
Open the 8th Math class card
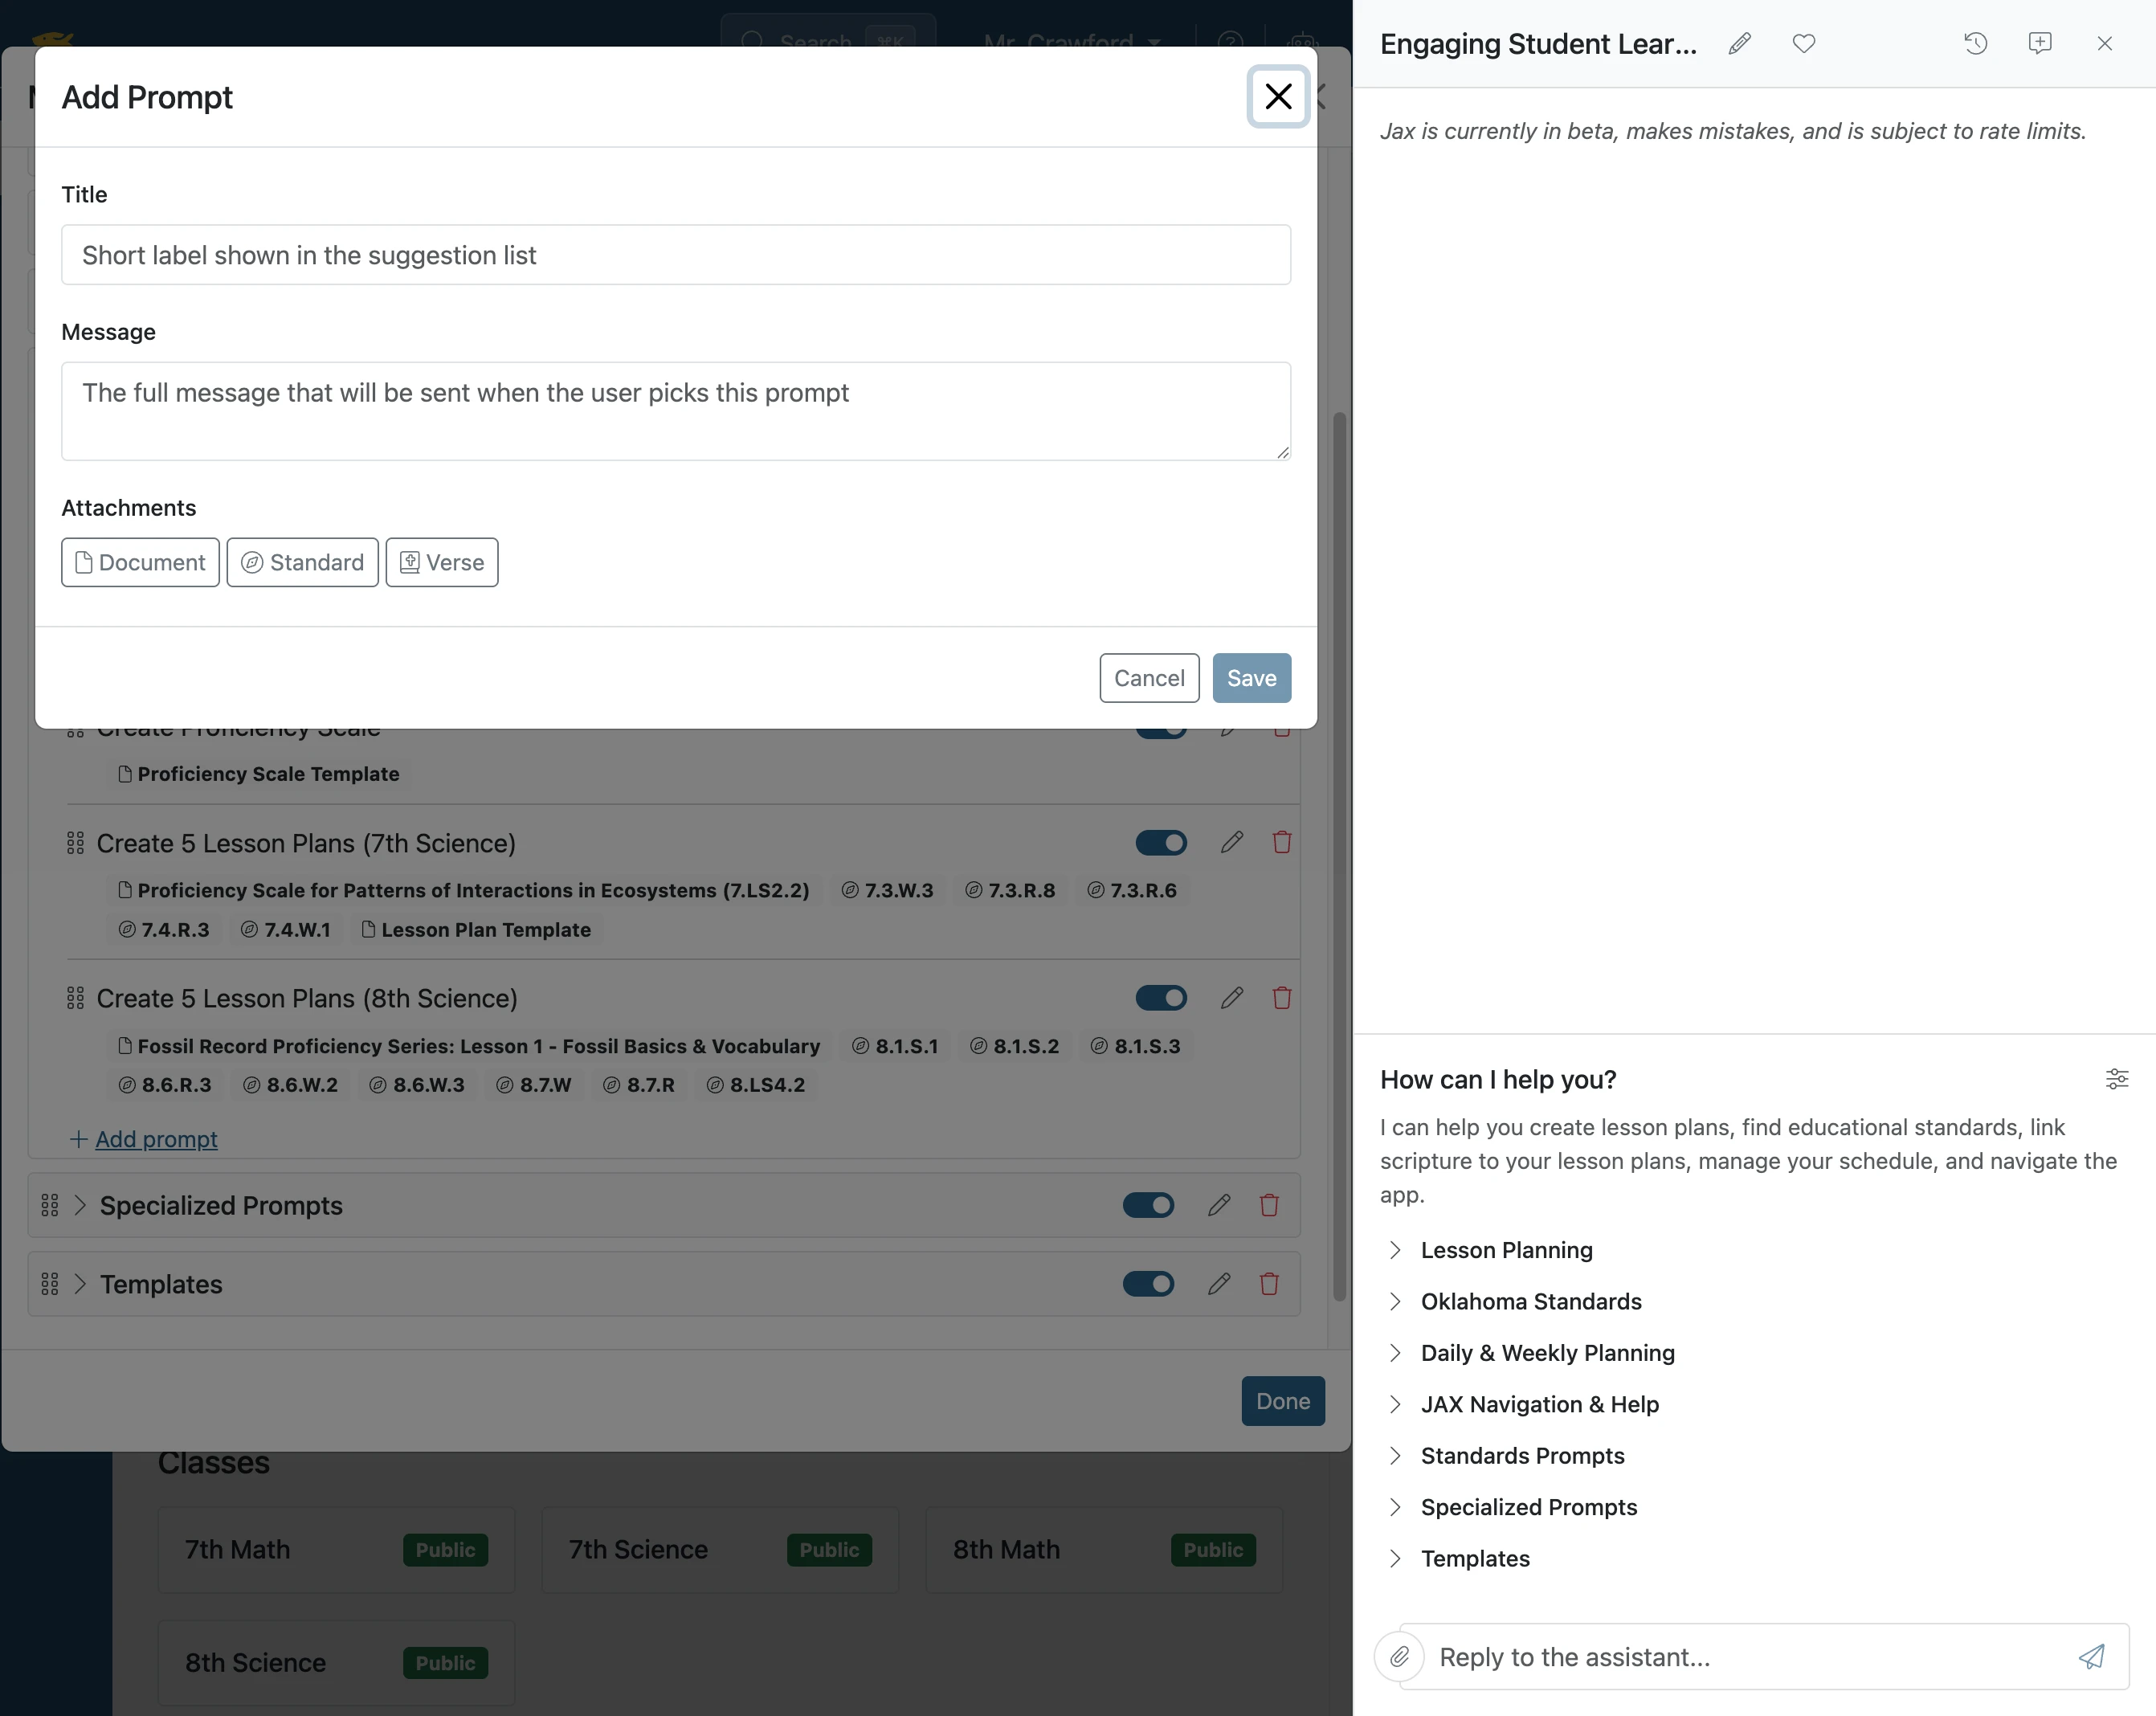click(1104, 1550)
